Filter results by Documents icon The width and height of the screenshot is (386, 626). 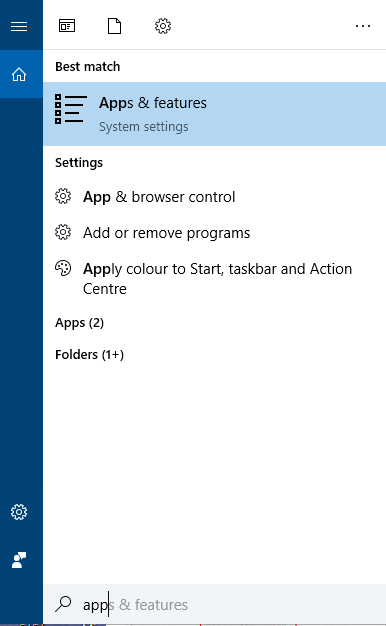point(115,26)
